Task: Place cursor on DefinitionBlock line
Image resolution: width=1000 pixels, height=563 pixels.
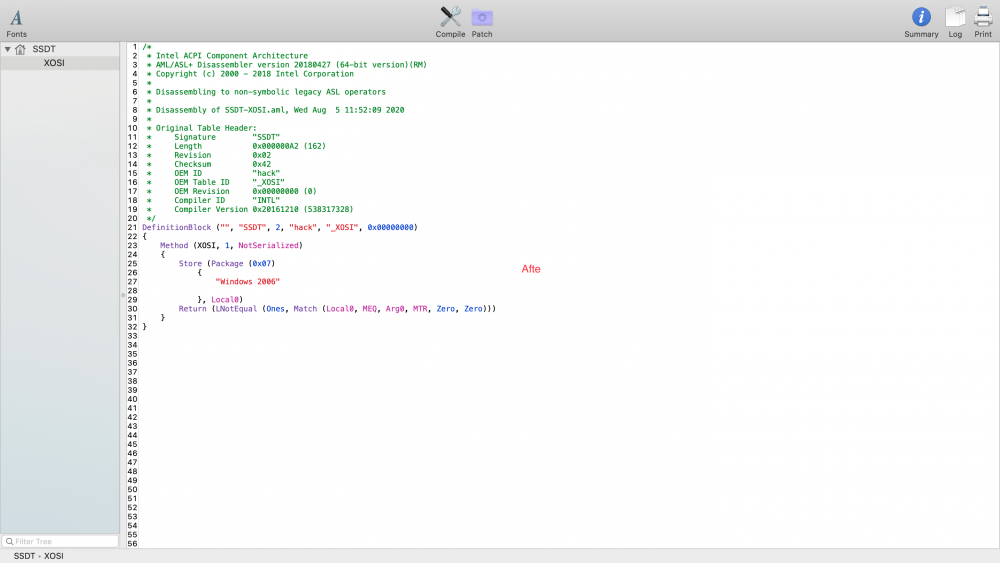Action: click(279, 227)
